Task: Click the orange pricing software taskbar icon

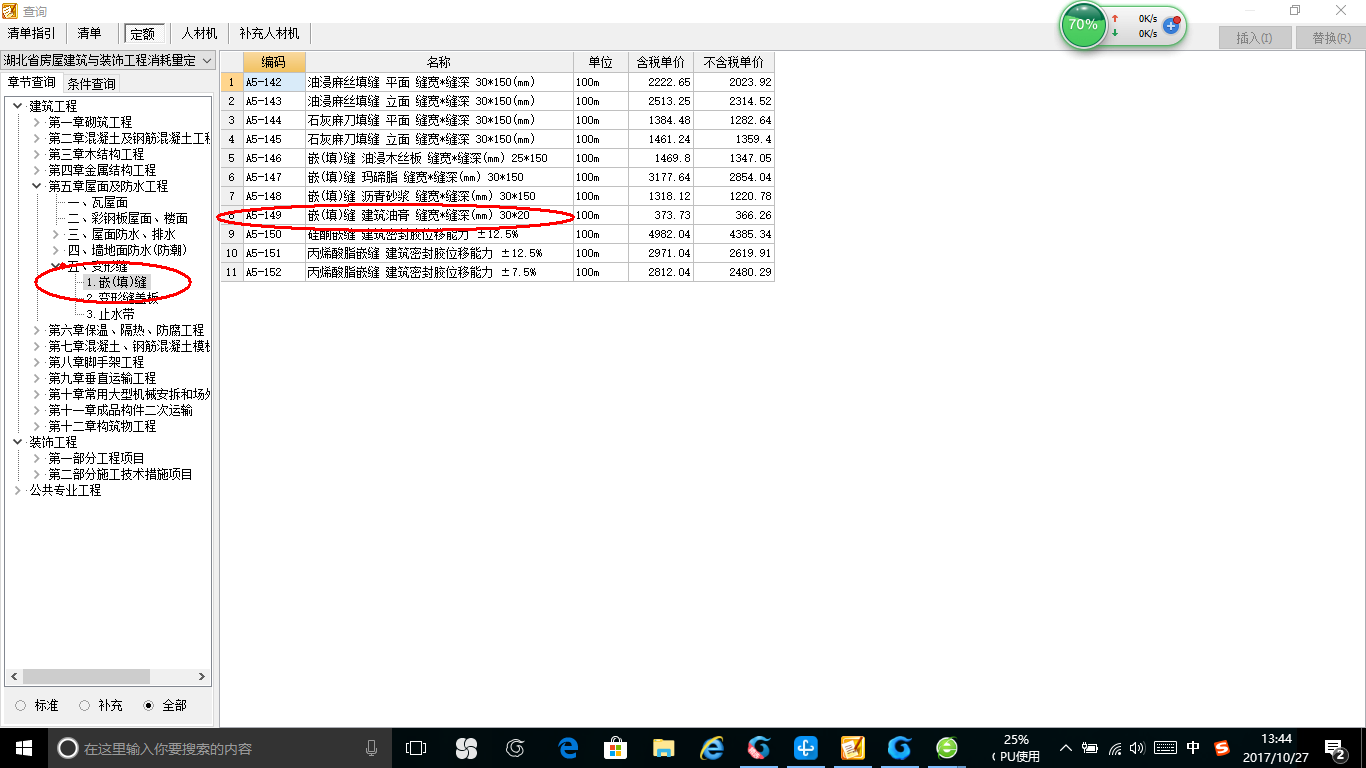Action: 853,748
